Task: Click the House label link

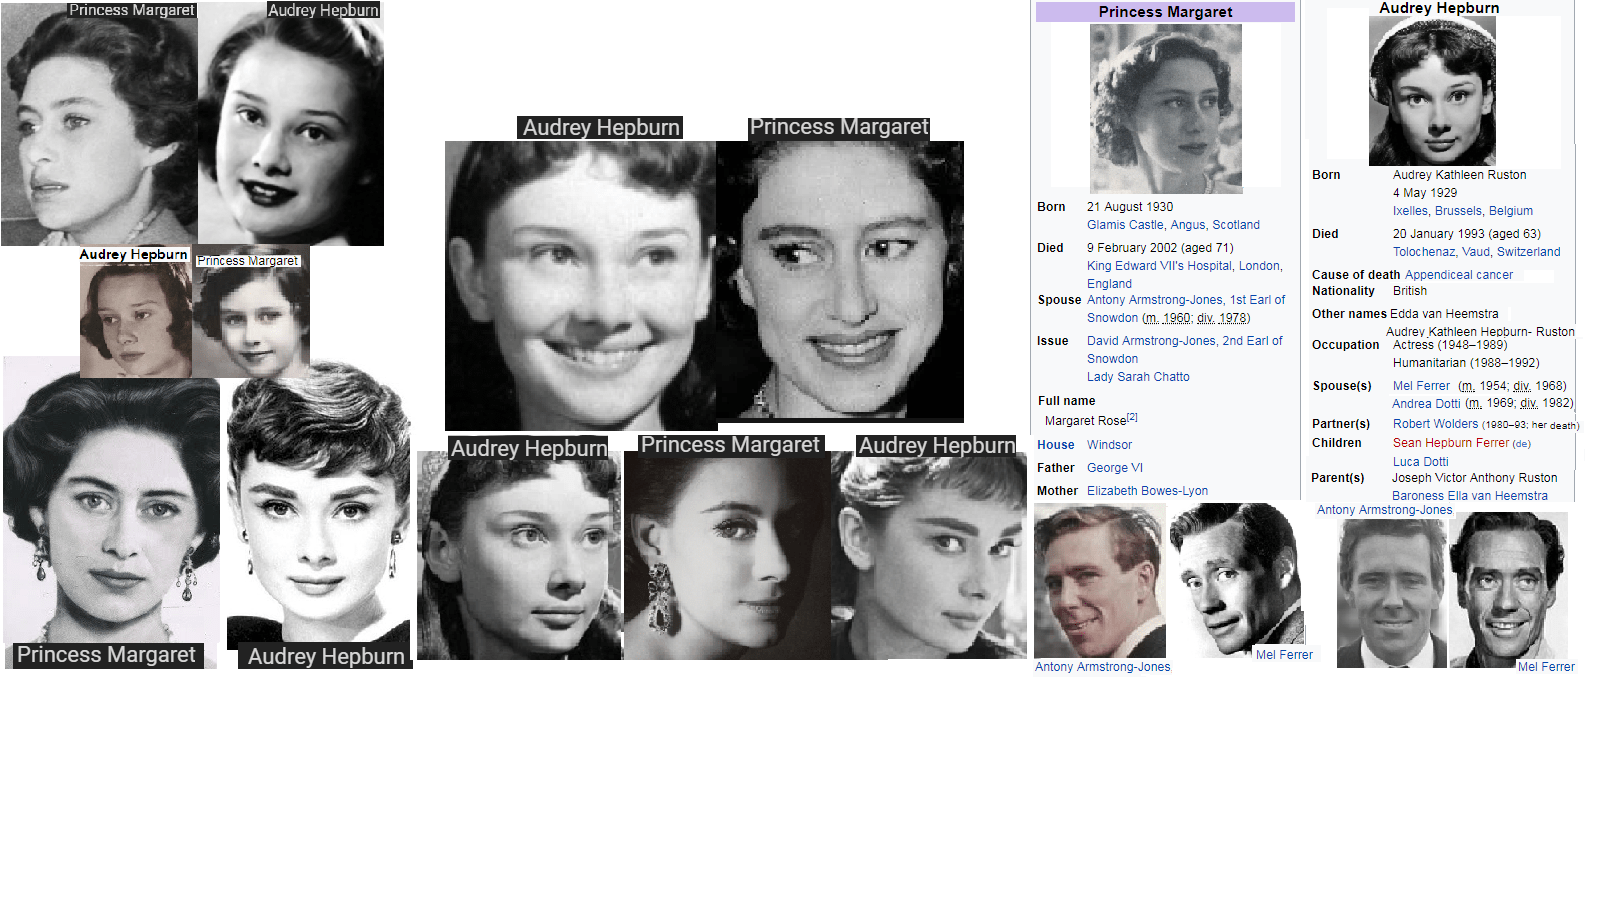Action: 1055,445
